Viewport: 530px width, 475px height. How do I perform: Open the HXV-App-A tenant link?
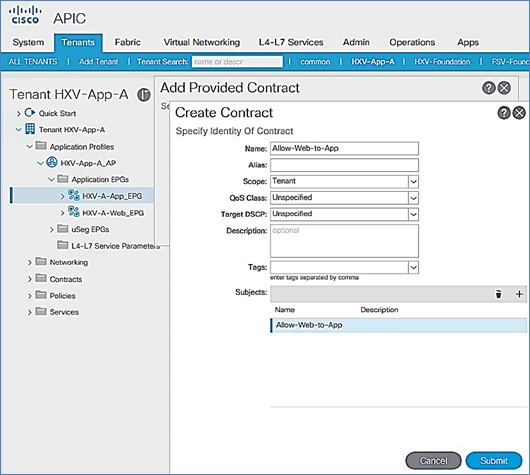tap(372, 62)
